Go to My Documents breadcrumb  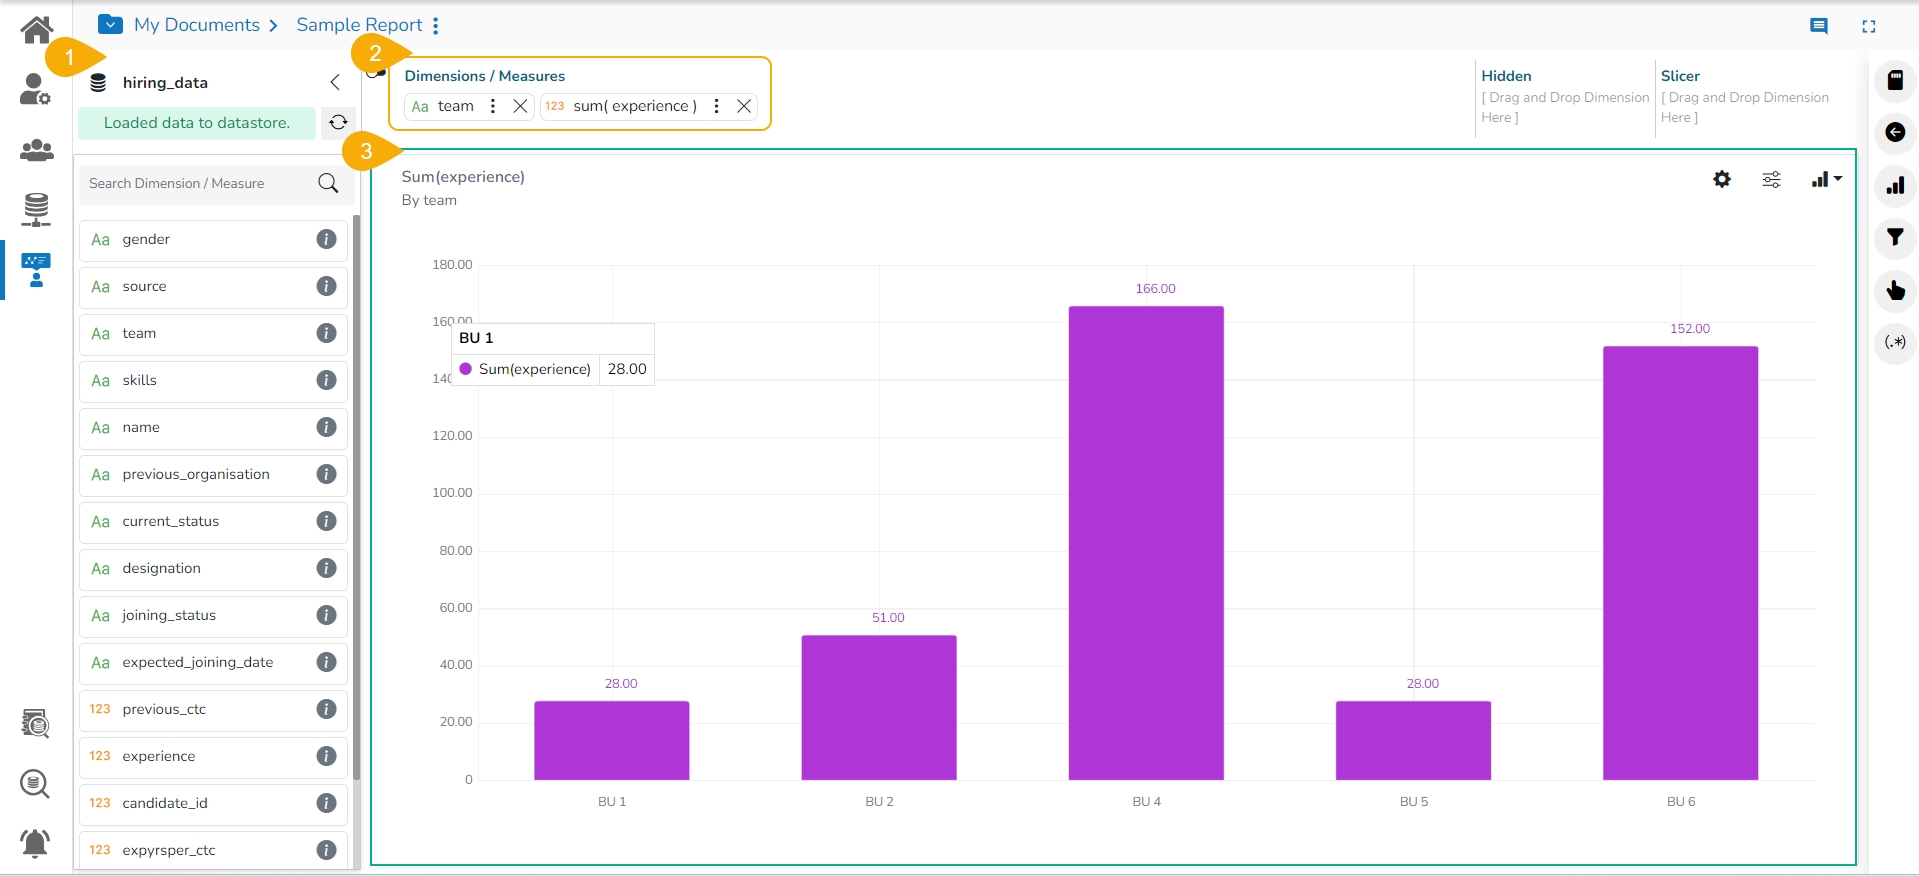196,25
